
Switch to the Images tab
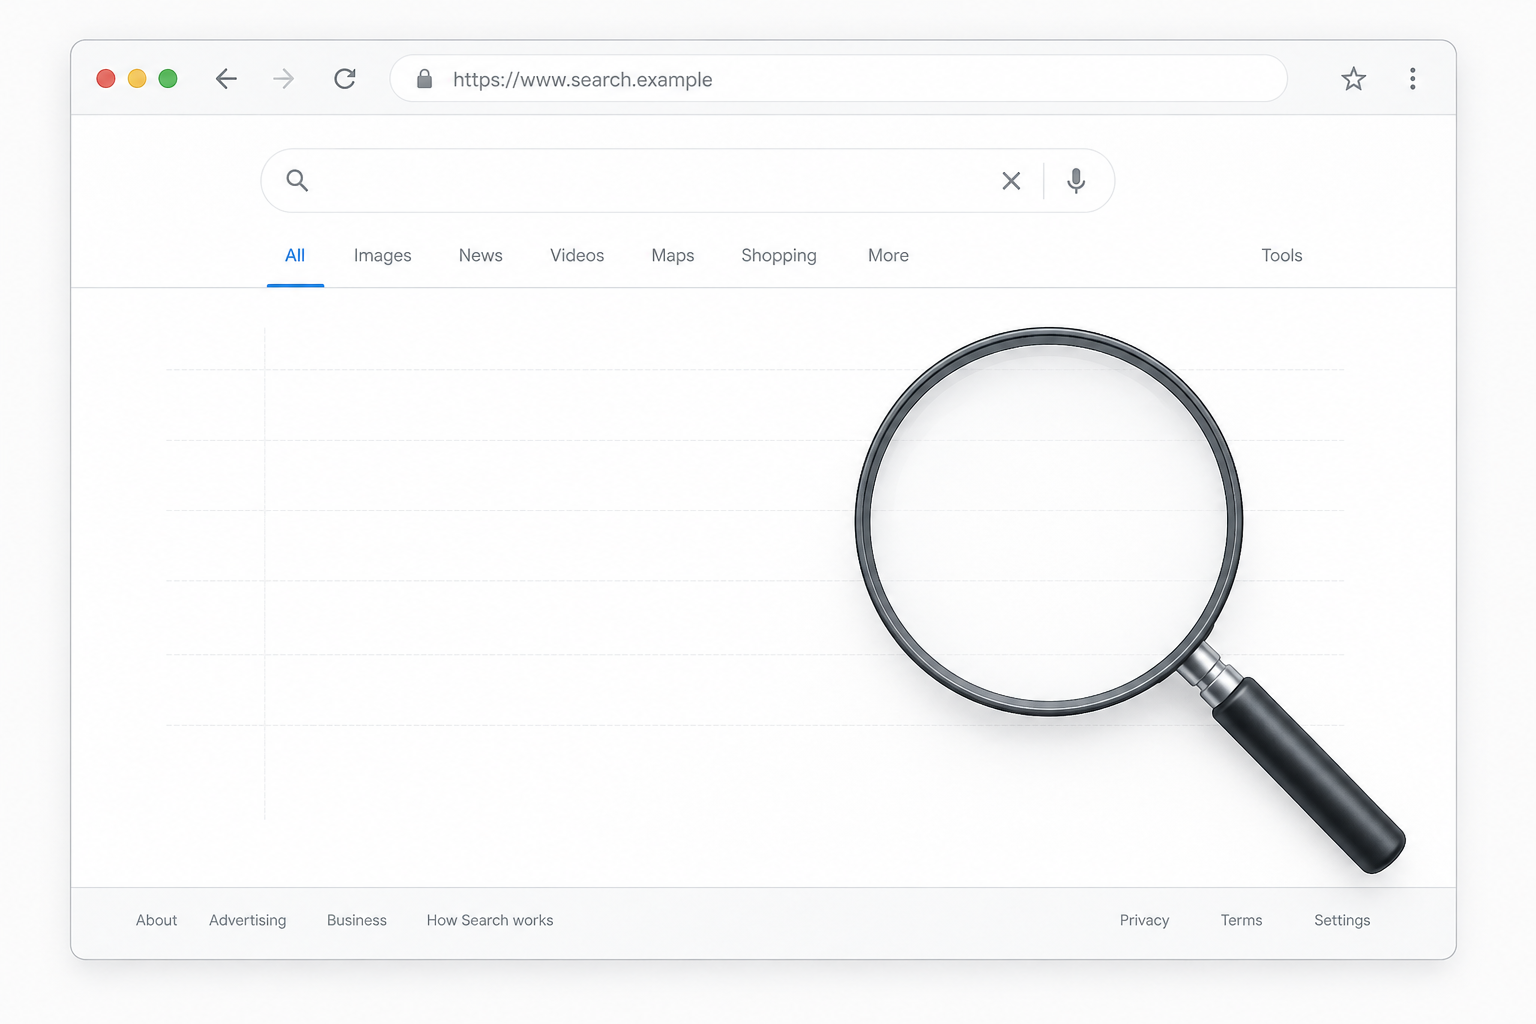(x=382, y=256)
